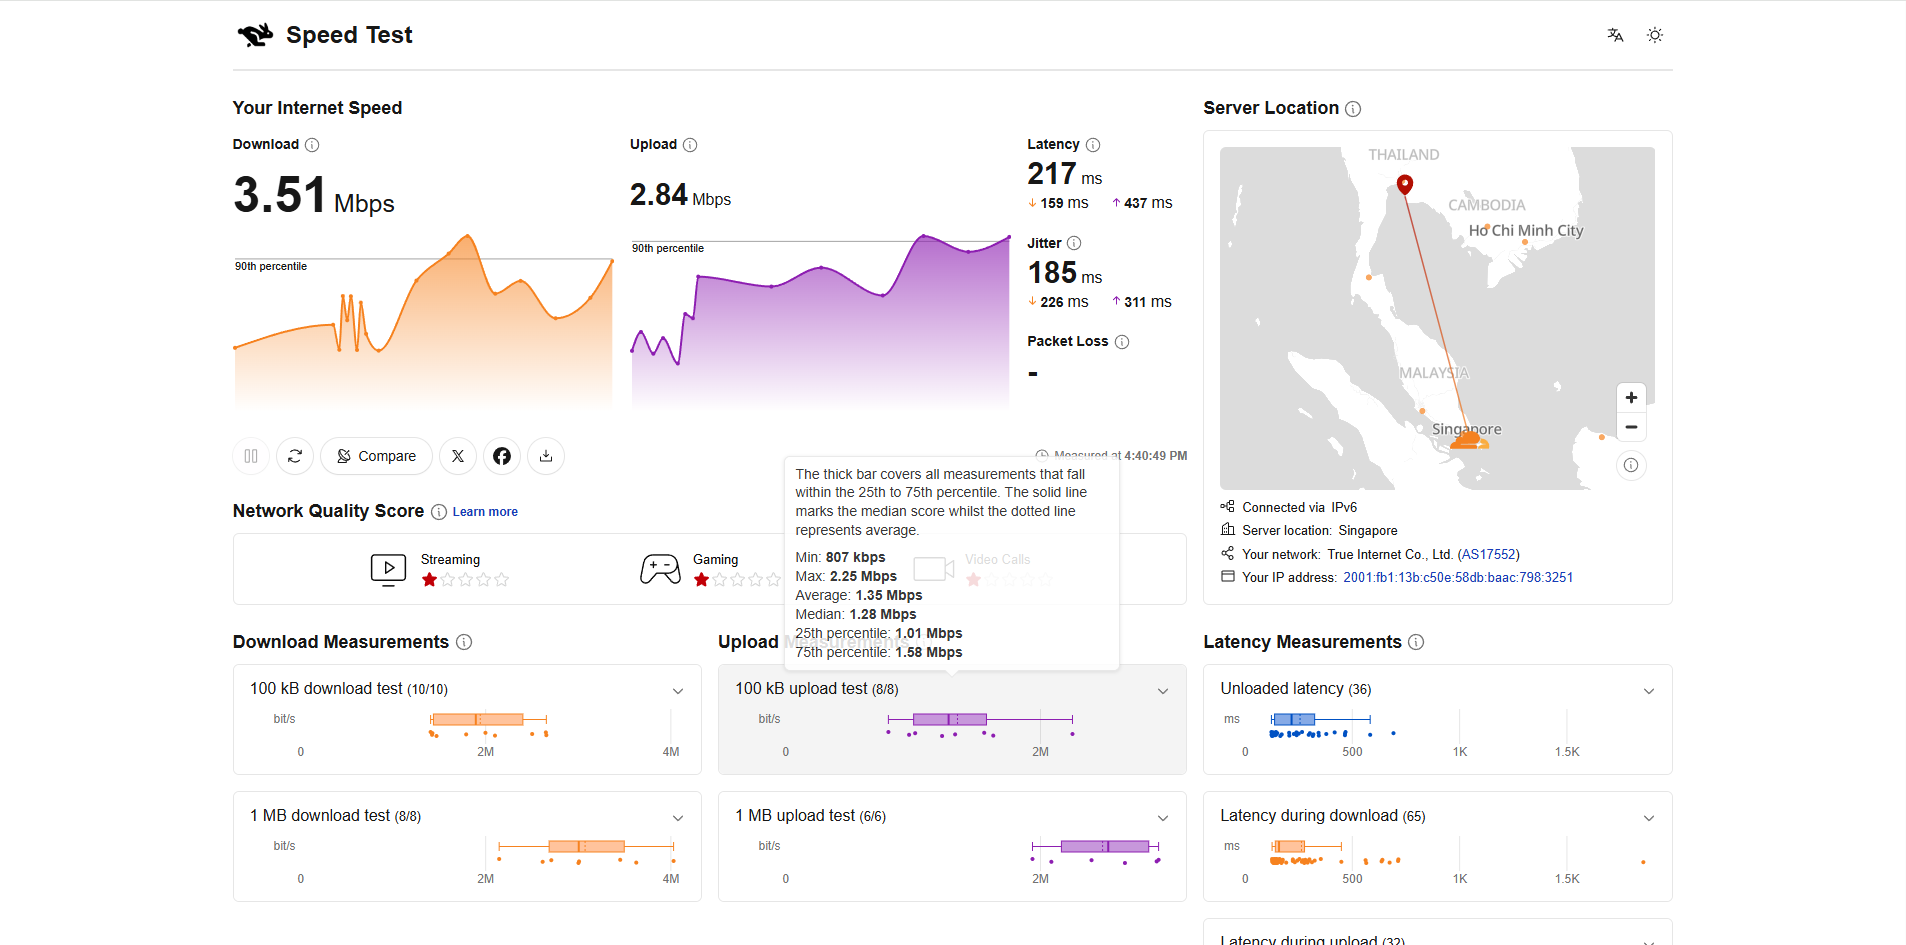Click the Gaming score card
The height and width of the screenshot is (945, 1906).
[710, 569]
